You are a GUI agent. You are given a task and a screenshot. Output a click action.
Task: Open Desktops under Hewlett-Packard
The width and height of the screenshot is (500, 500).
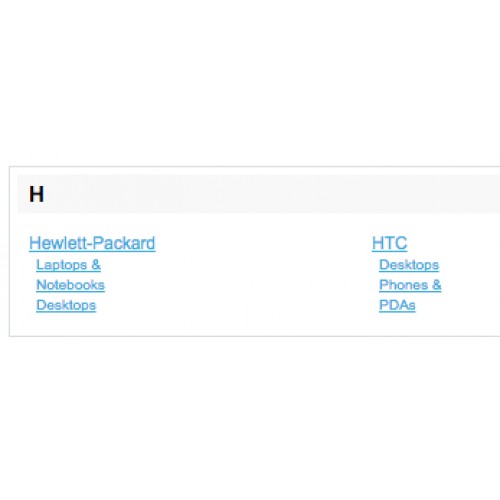tap(66, 305)
